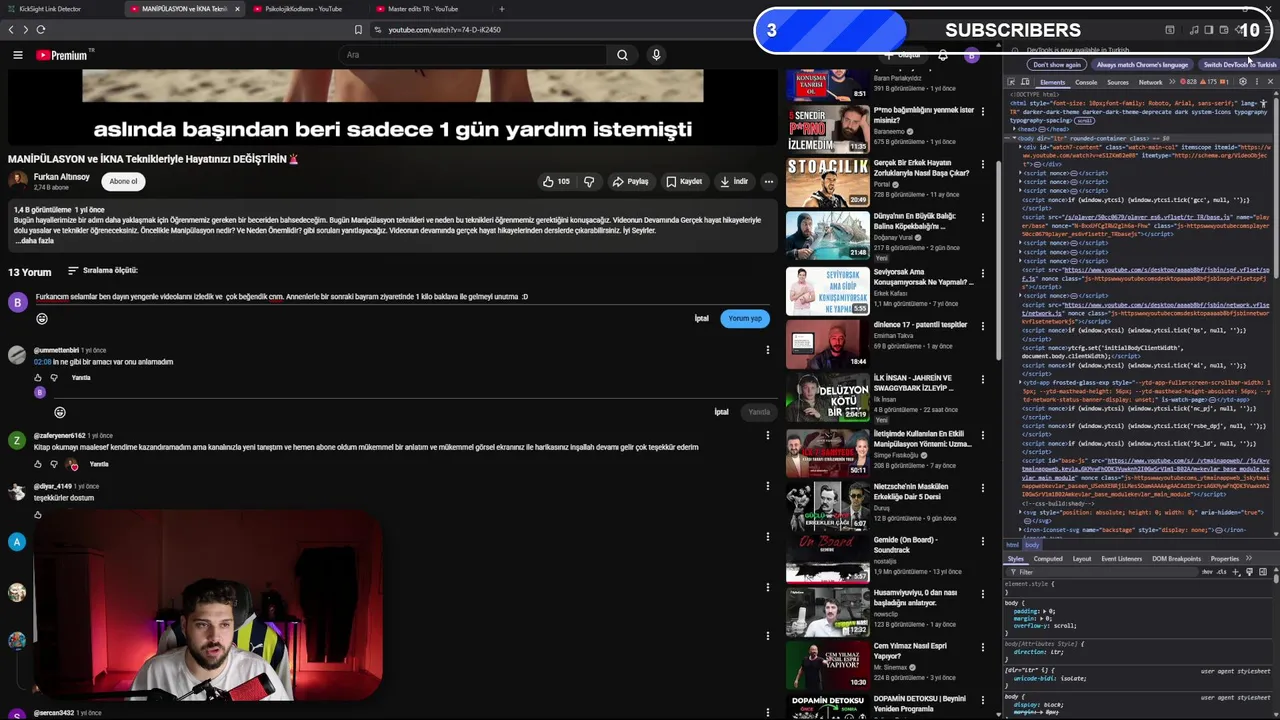Click İndir to download video
The height and width of the screenshot is (720, 1280).
tap(733, 182)
